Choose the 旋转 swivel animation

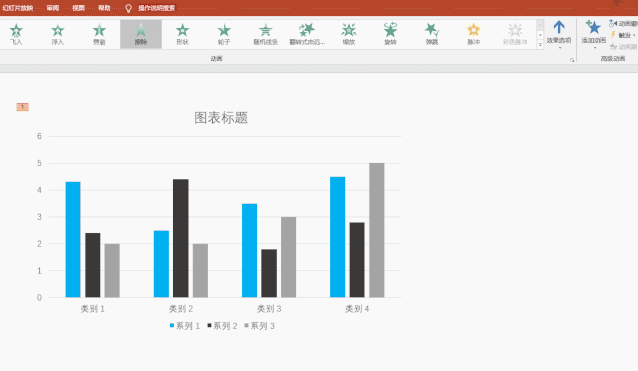pyautogui.click(x=390, y=34)
